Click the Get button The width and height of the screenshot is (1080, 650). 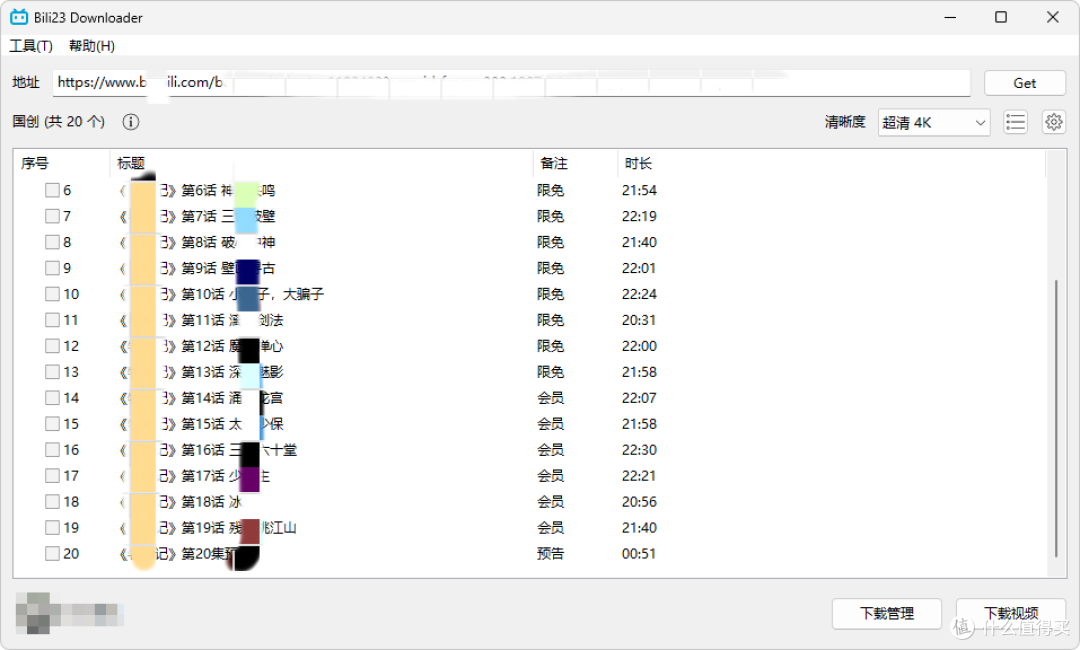(x=1025, y=83)
